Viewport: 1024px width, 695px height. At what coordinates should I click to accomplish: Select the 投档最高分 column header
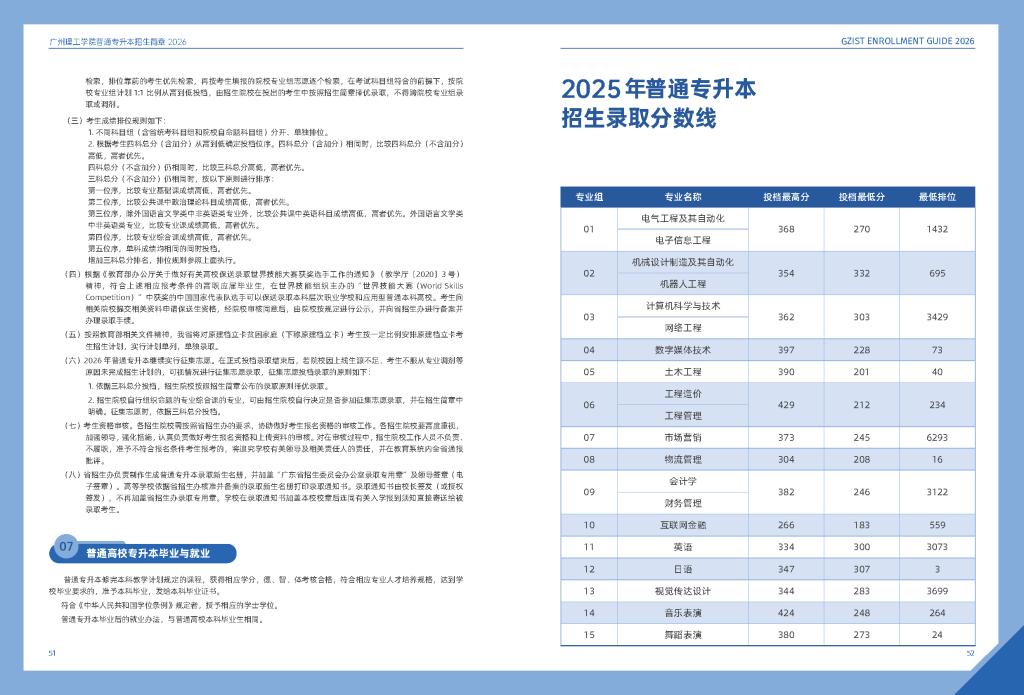[786, 197]
